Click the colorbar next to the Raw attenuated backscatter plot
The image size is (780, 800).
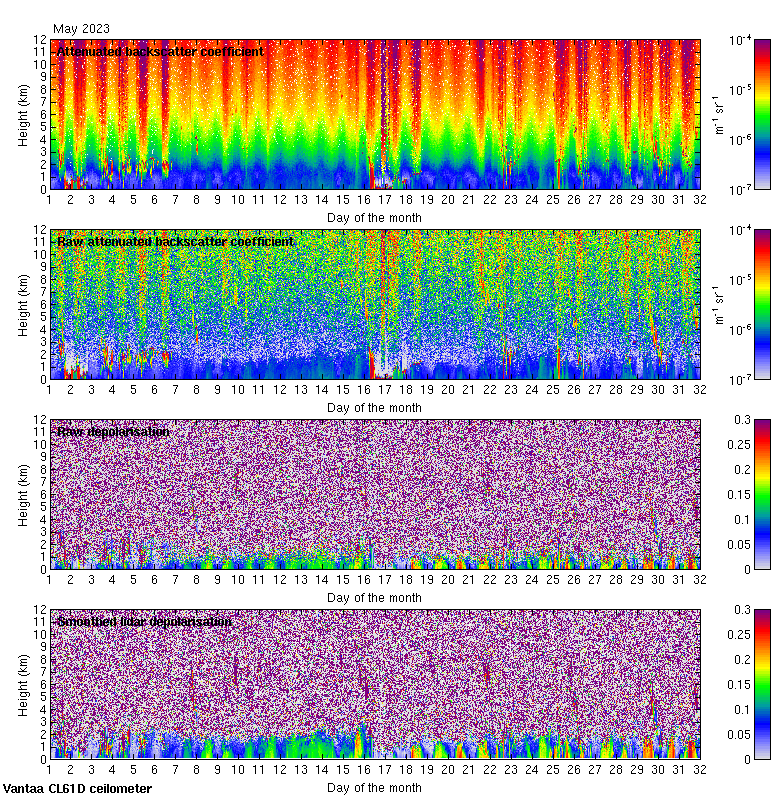[x=762, y=304]
